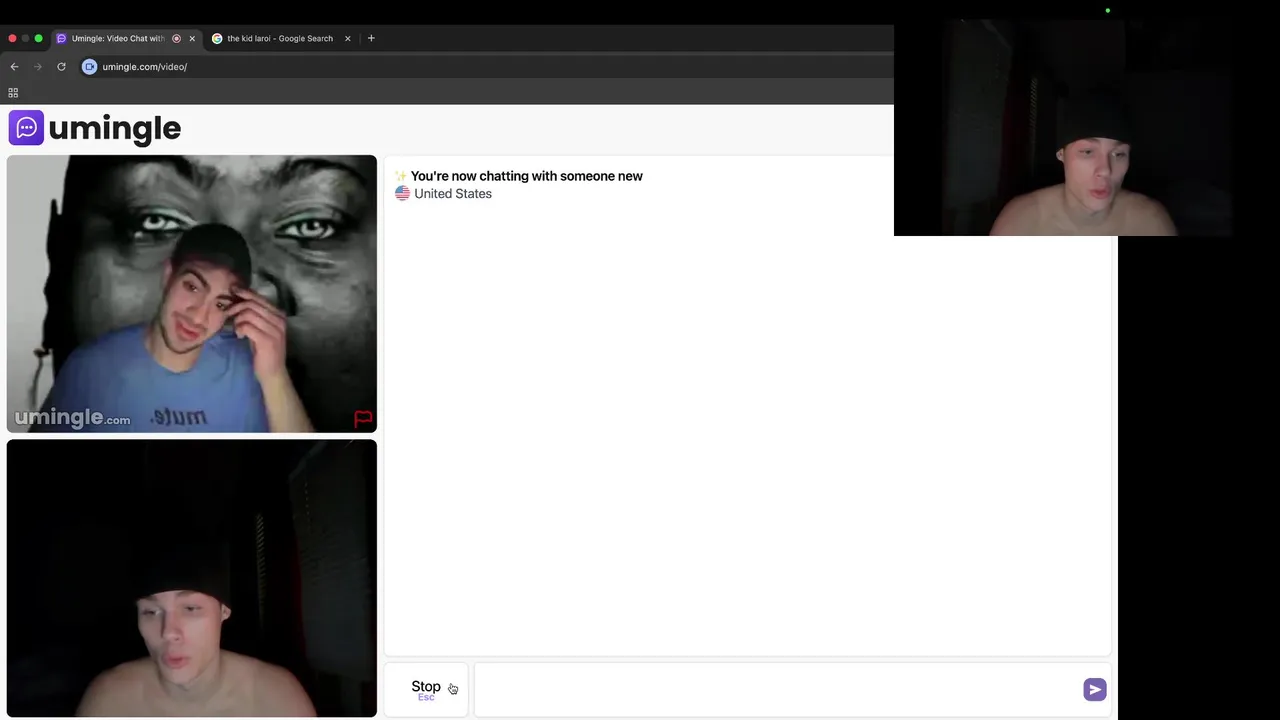Switch to the kid laroi Google tab

280,38
